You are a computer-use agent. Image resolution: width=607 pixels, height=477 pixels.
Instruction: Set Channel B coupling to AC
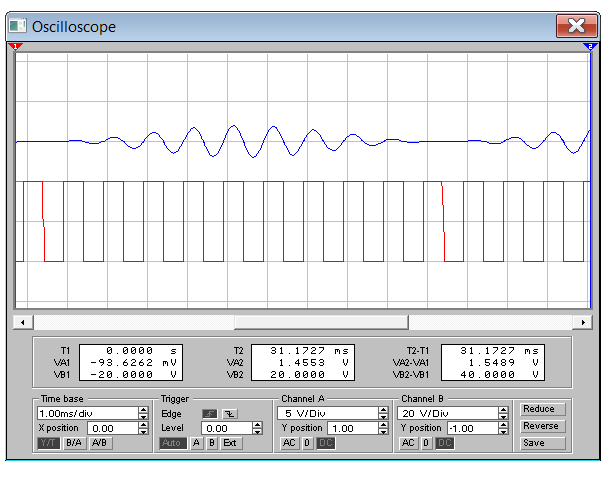[408, 443]
